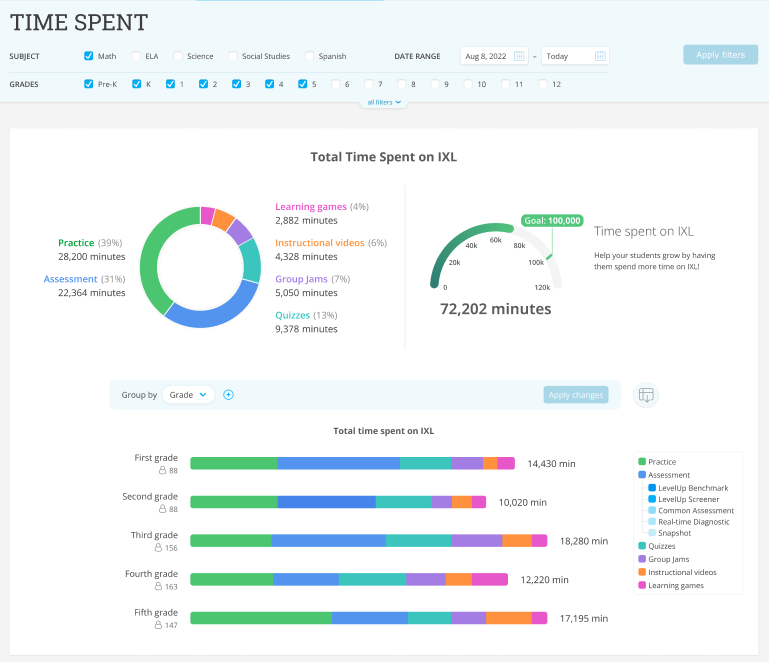Click the Goal: 100,000 gauge marker
This screenshot has height=662, width=769.
[552, 221]
